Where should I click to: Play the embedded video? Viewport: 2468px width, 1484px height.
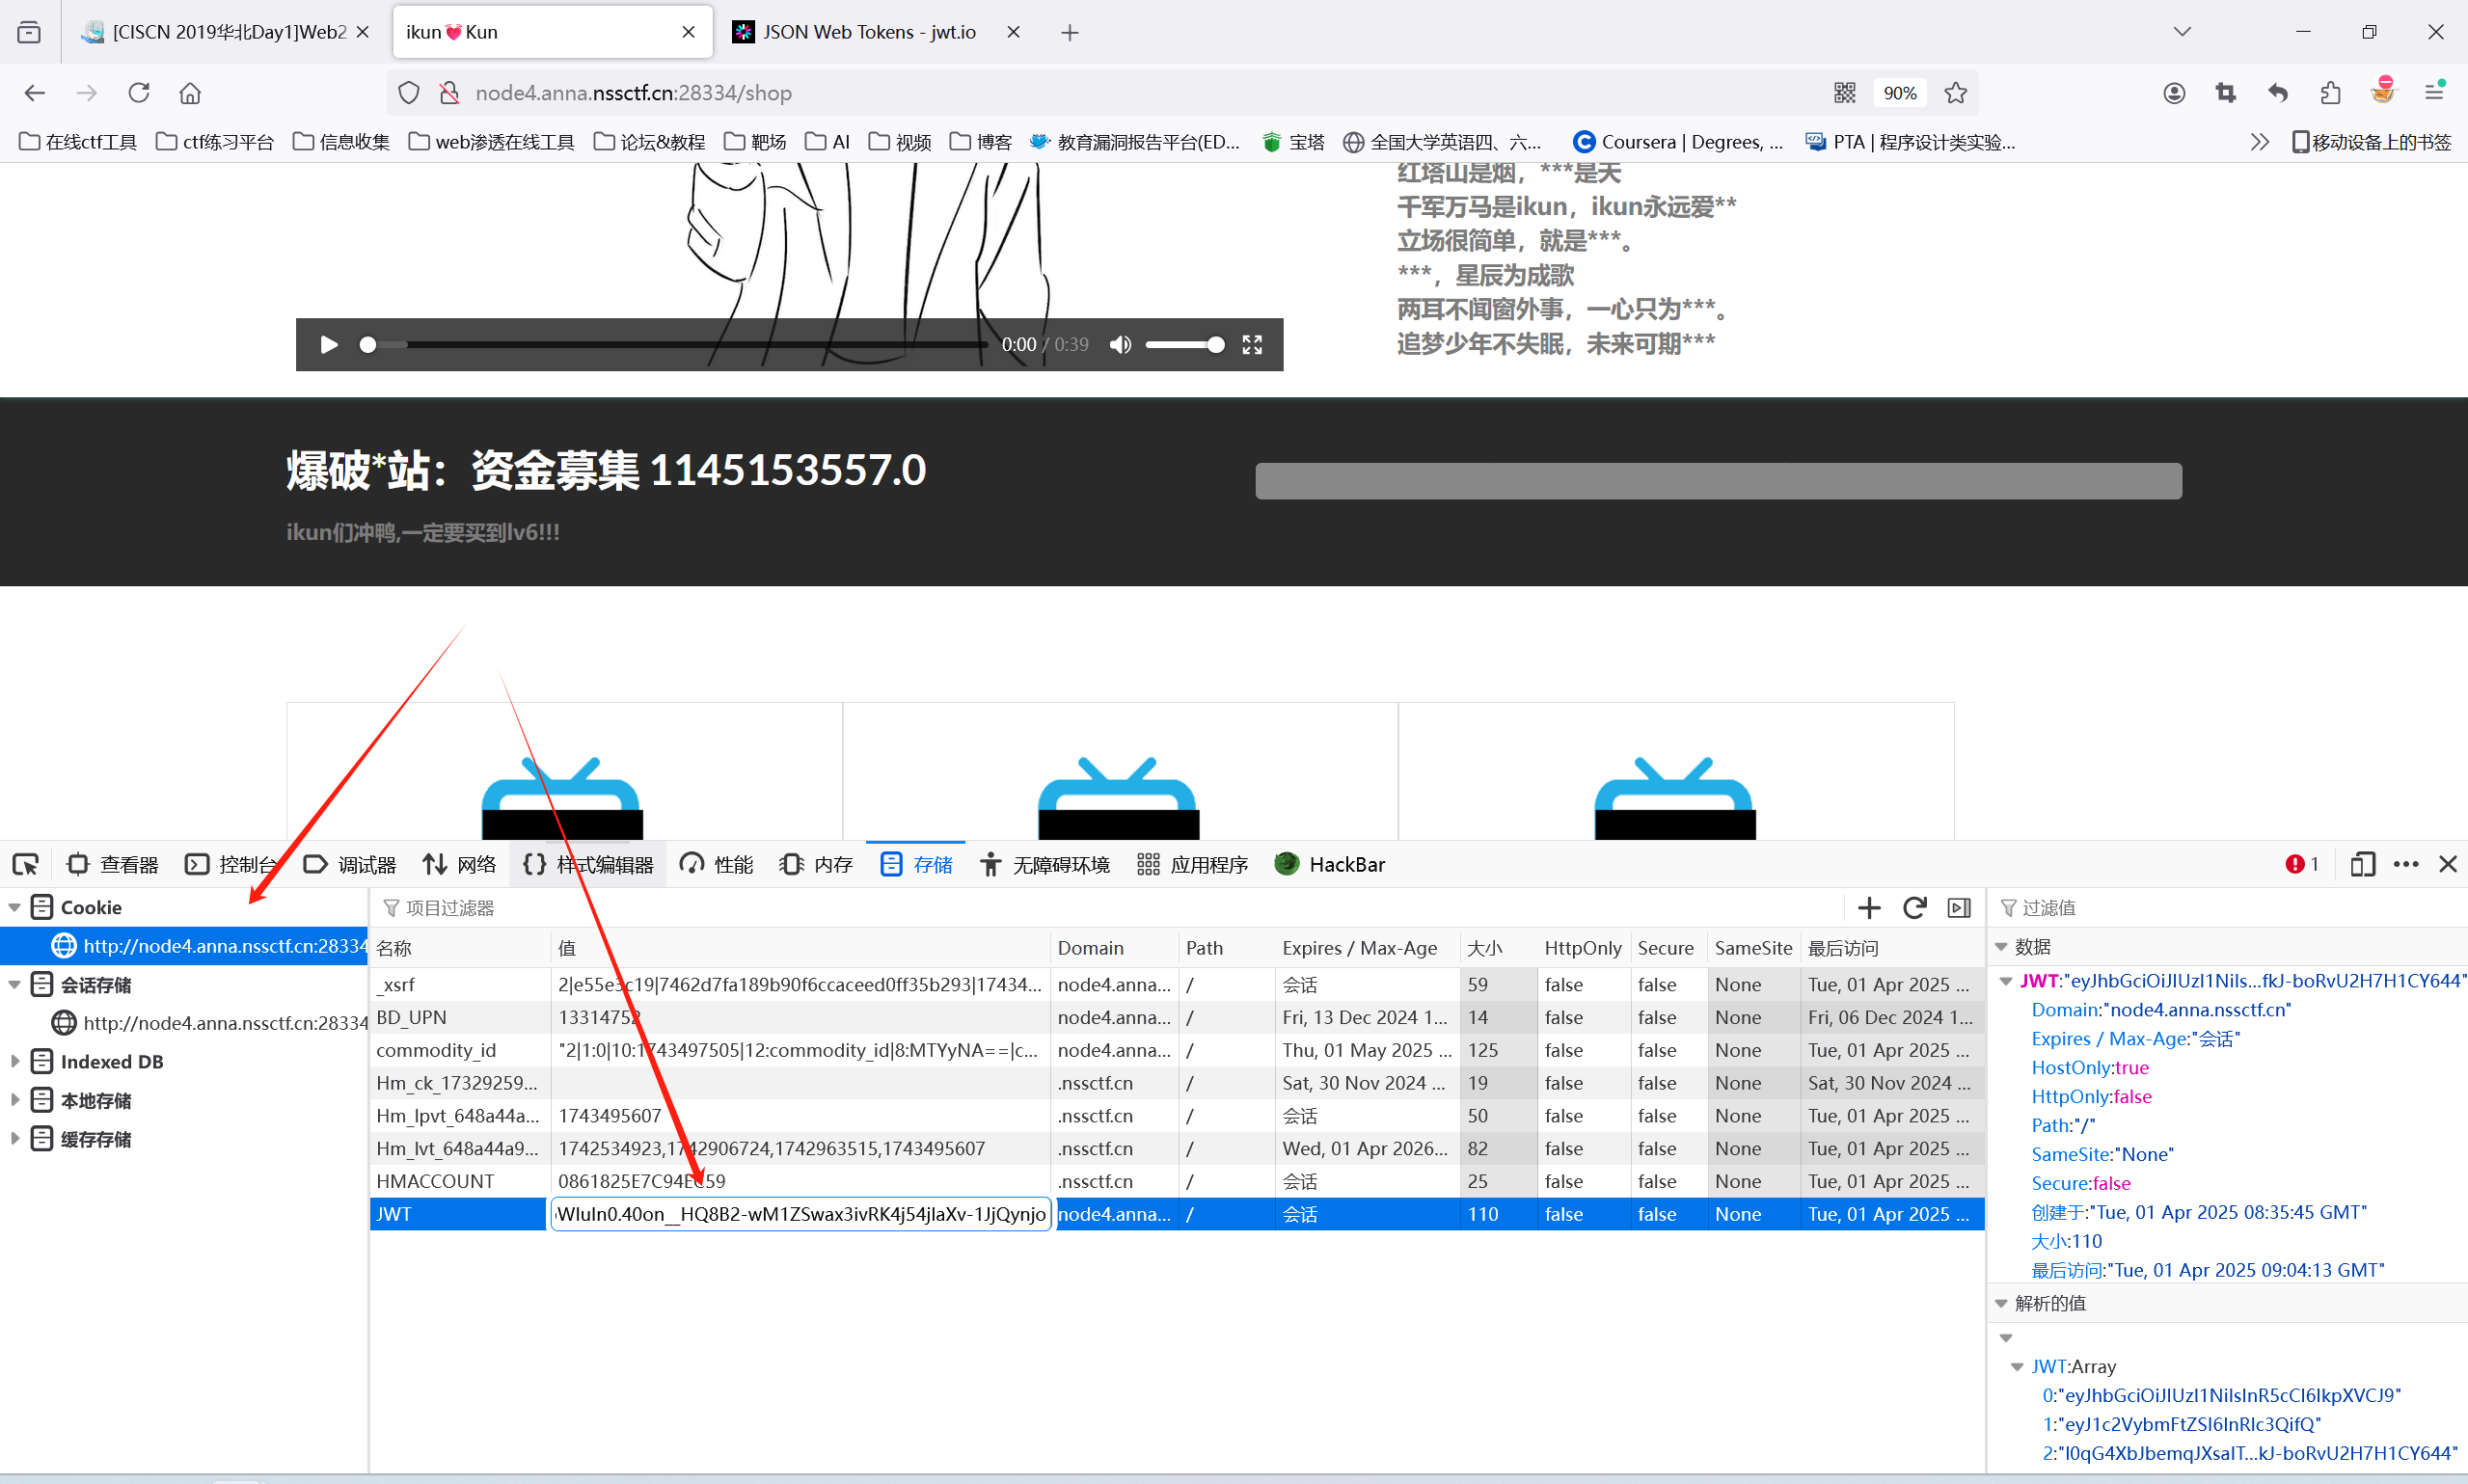click(x=329, y=345)
